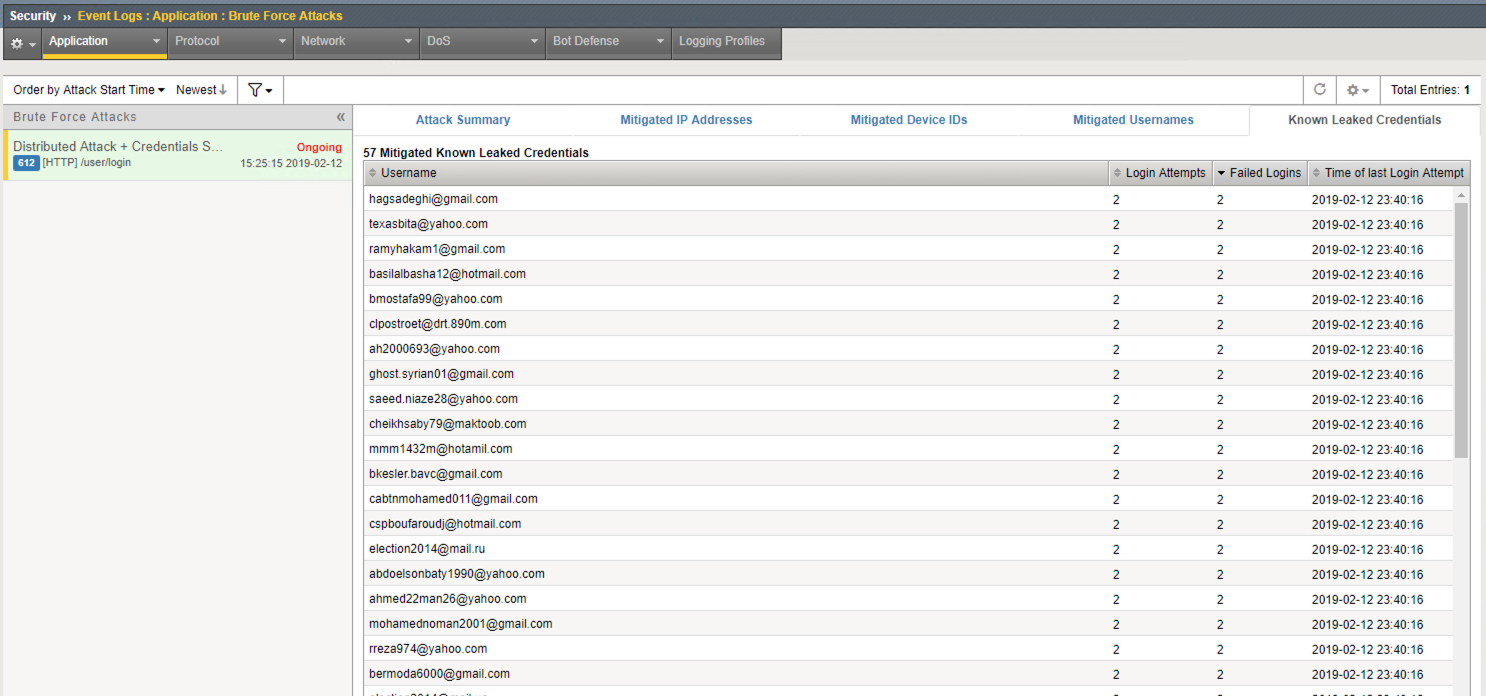This screenshot has width=1486, height=696.
Task: Switch to the Mitigated Usernames tab
Action: pyautogui.click(x=1133, y=120)
